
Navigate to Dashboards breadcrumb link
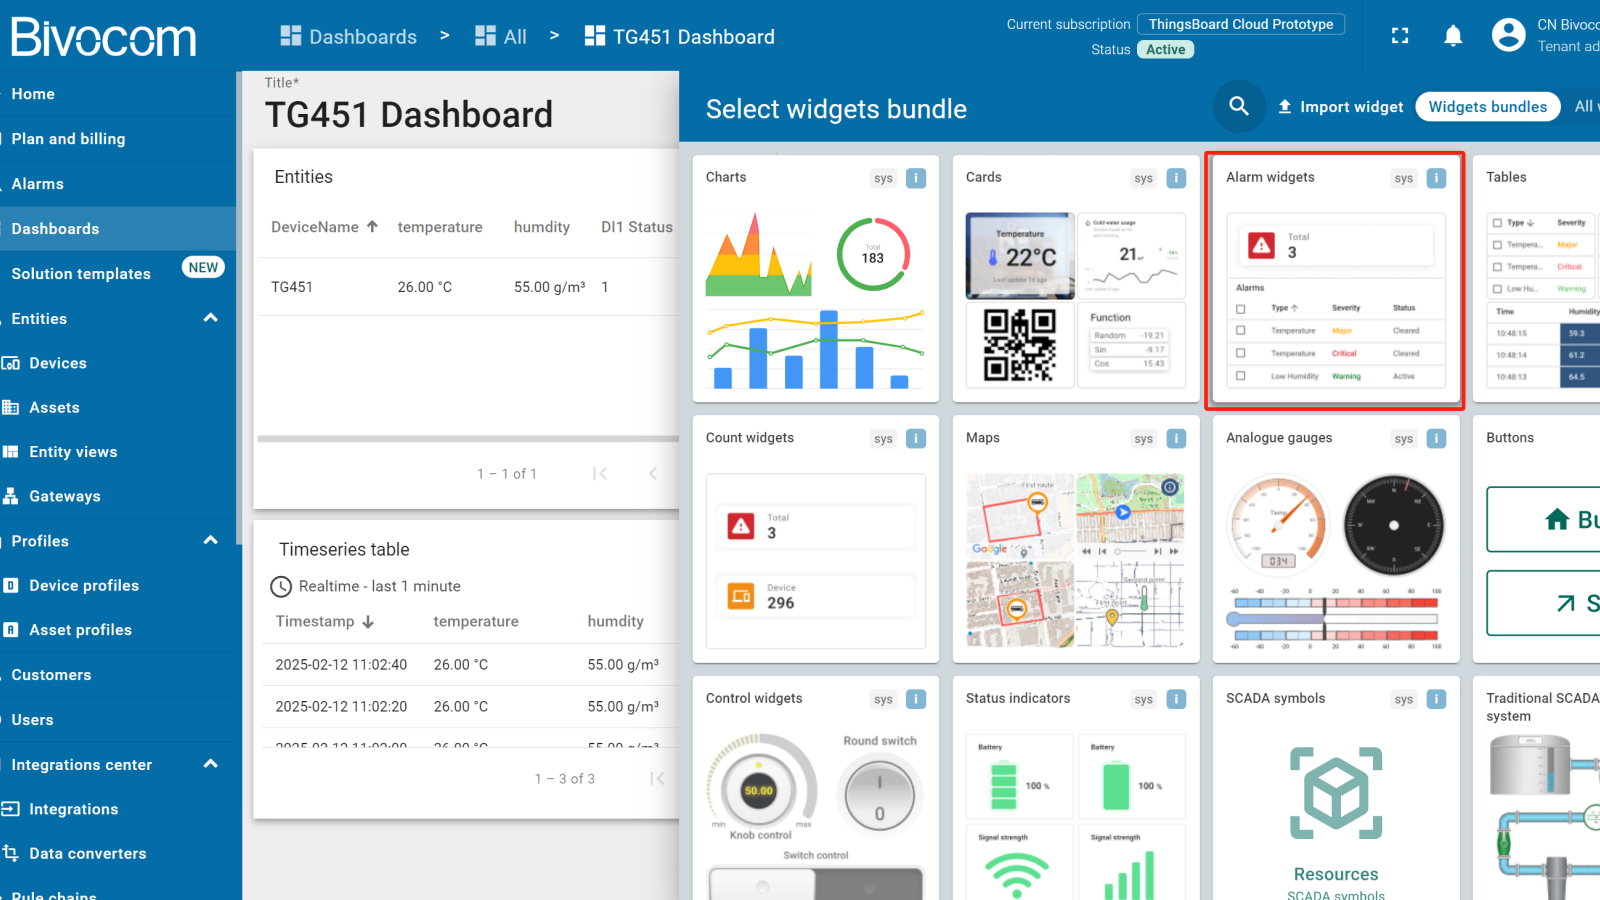pyautogui.click(x=348, y=37)
